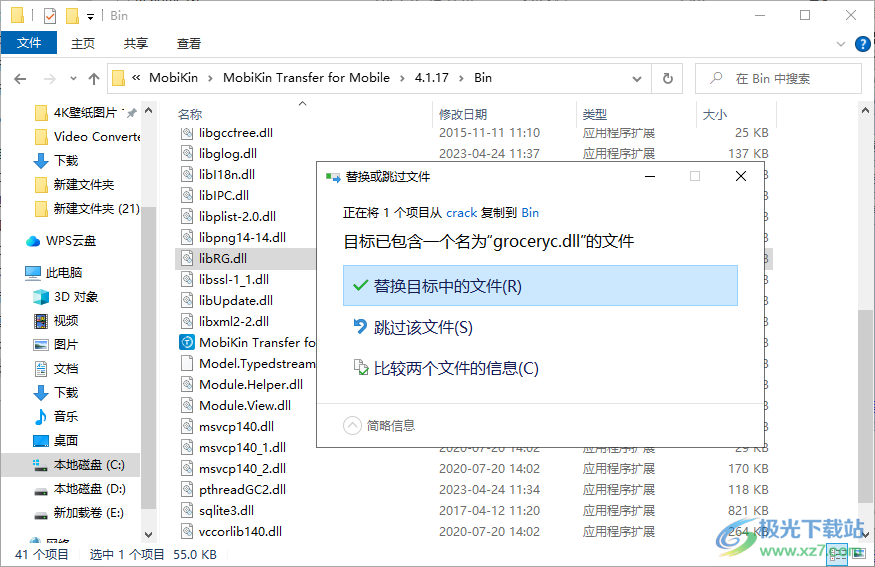The height and width of the screenshot is (567, 875).
Task: Open 新建文件夹 (21) in sidebar
Action: pyautogui.click(x=86, y=209)
